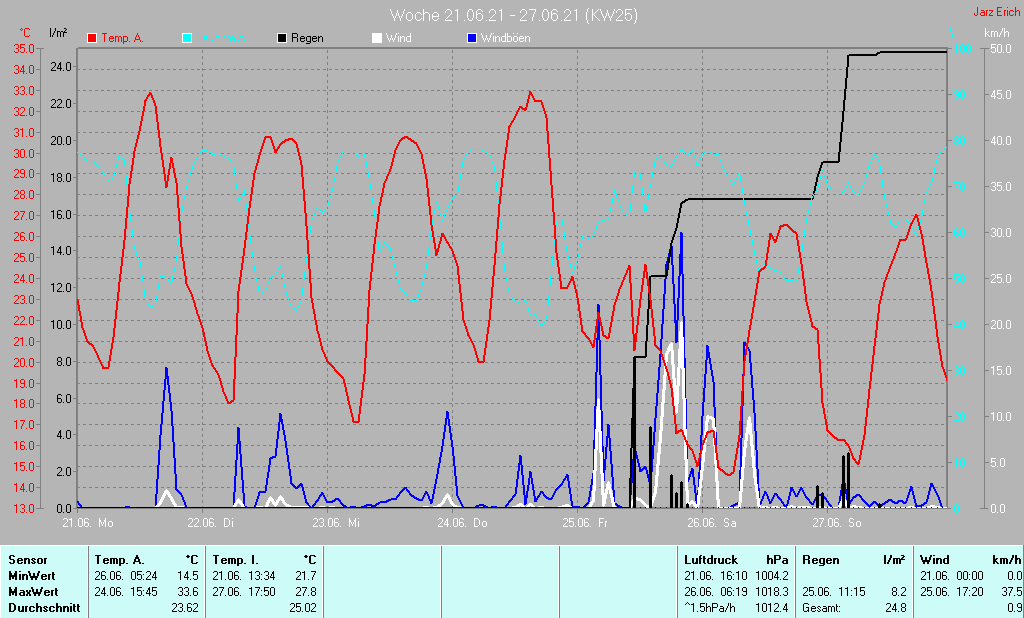The image size is (1024, 618).
Task: Select minimum outdoor temperature value '14.5'
Action: click(x=187, y=576)
